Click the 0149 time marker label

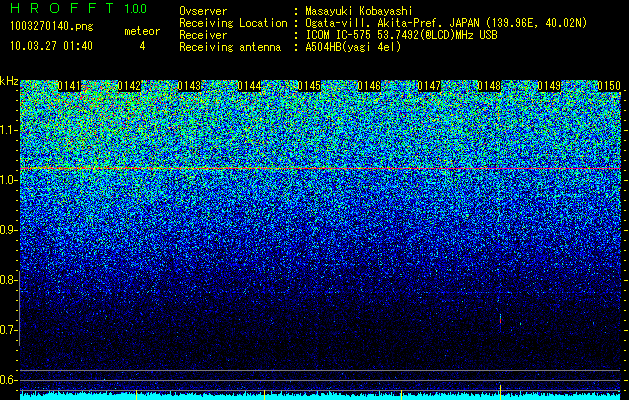[x=549, y=86]
